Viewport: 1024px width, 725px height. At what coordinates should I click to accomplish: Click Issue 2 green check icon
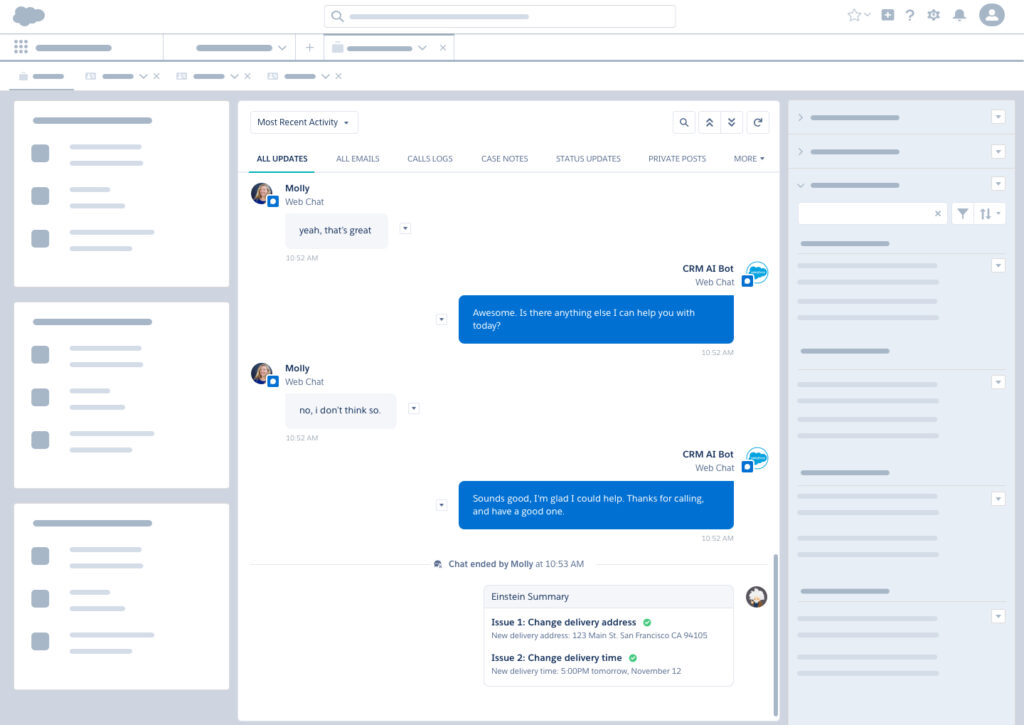click(x=633, y=658)
